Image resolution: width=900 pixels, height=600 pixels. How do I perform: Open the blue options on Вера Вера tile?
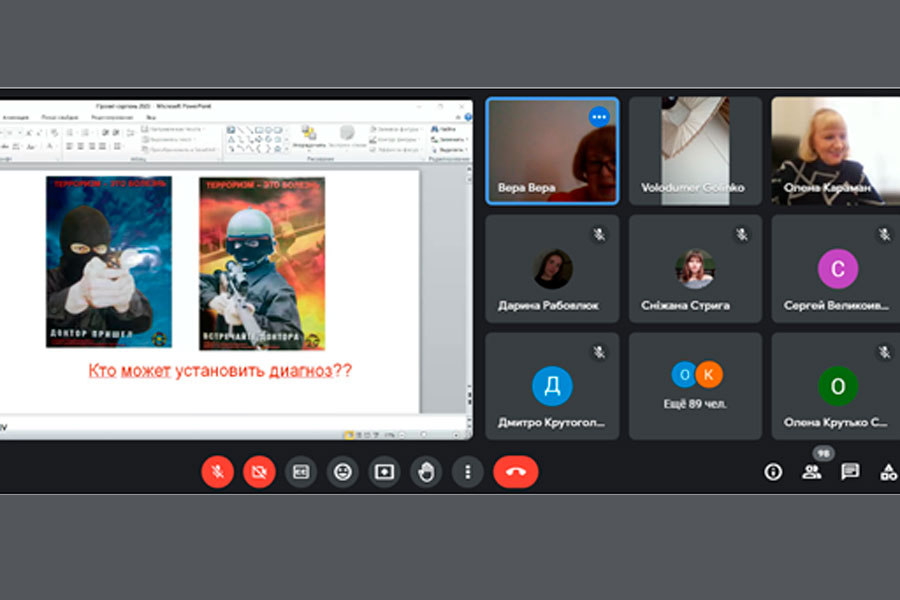(x=599, y=117)
